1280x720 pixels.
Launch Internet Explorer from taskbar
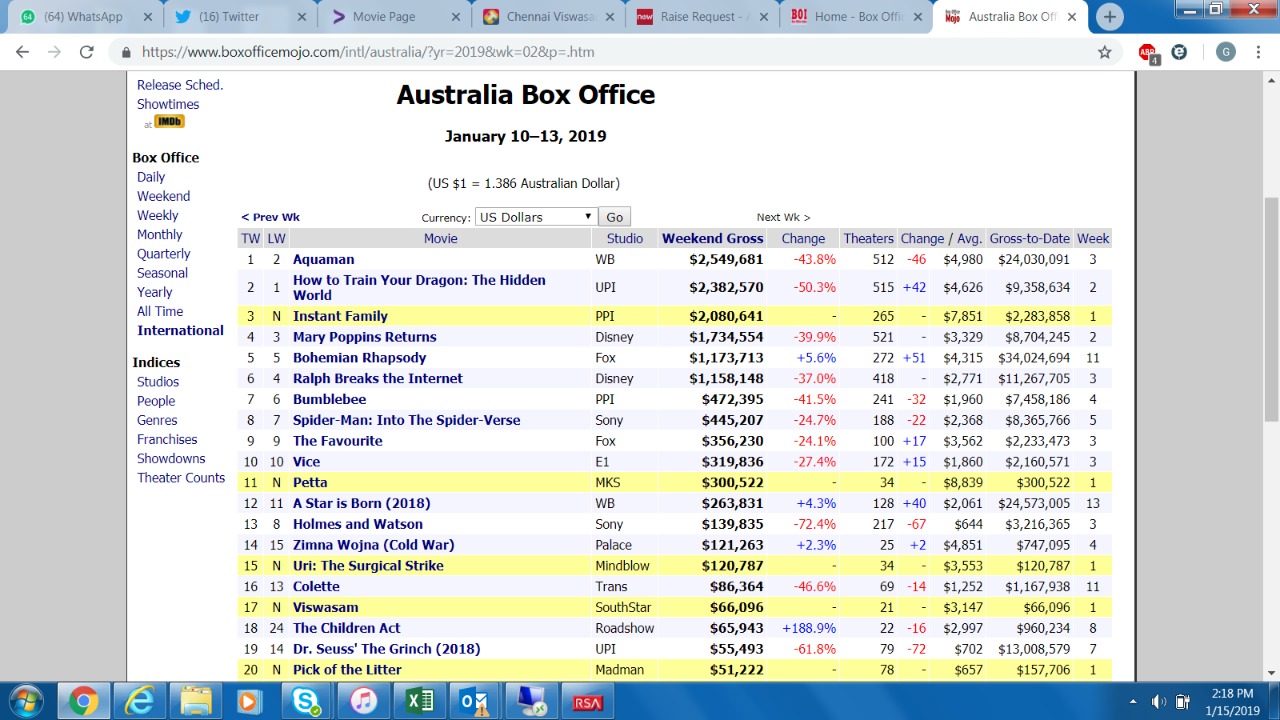tap(139, 701)
